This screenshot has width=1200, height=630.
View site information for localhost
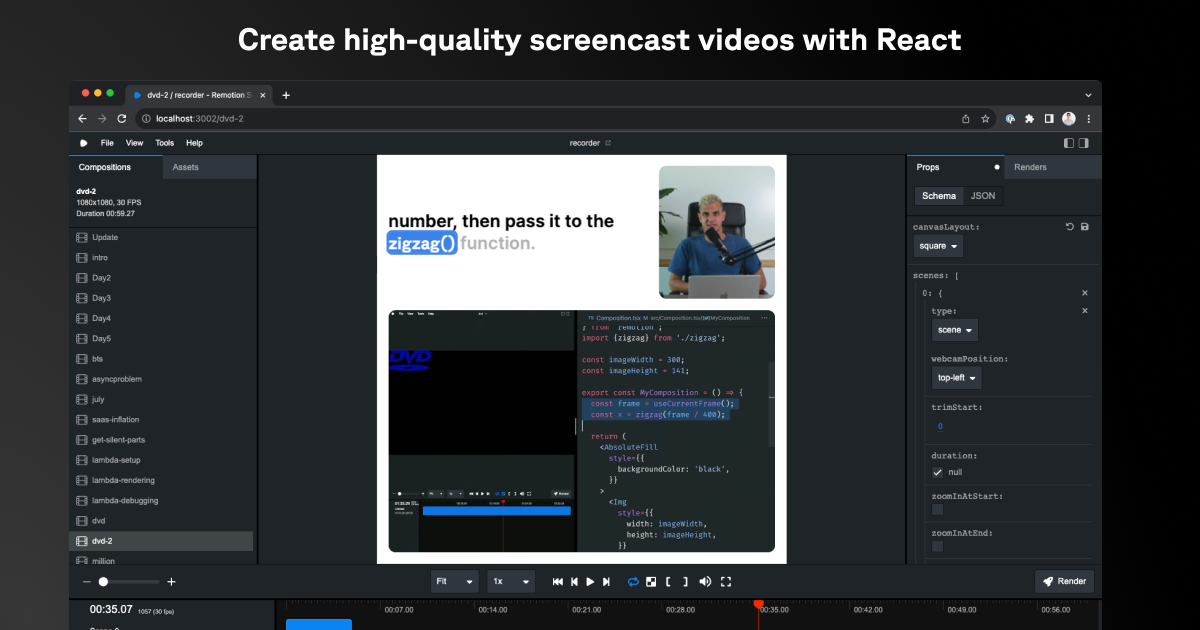coord(146,118)
